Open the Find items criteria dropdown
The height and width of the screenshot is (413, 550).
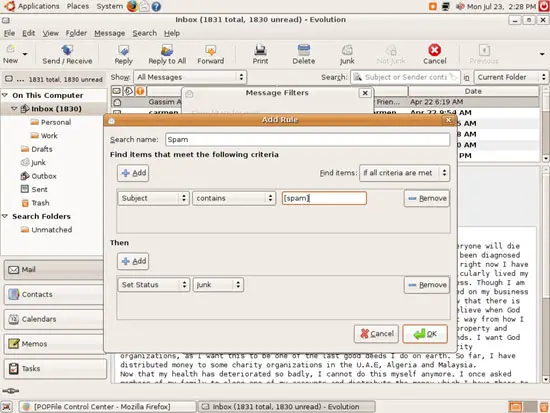404,173
